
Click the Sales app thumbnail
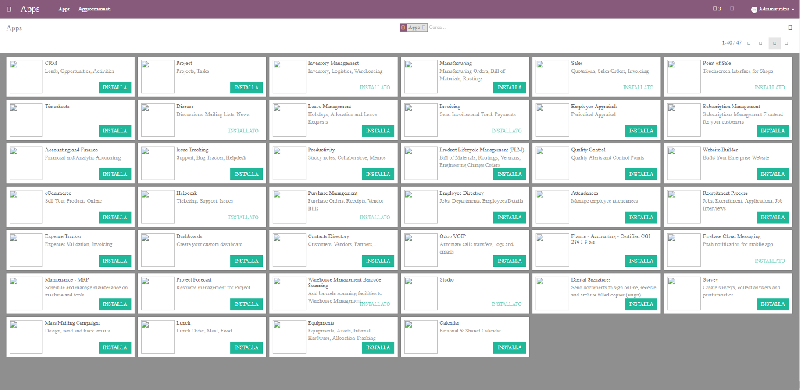click(x=552, y=77)
